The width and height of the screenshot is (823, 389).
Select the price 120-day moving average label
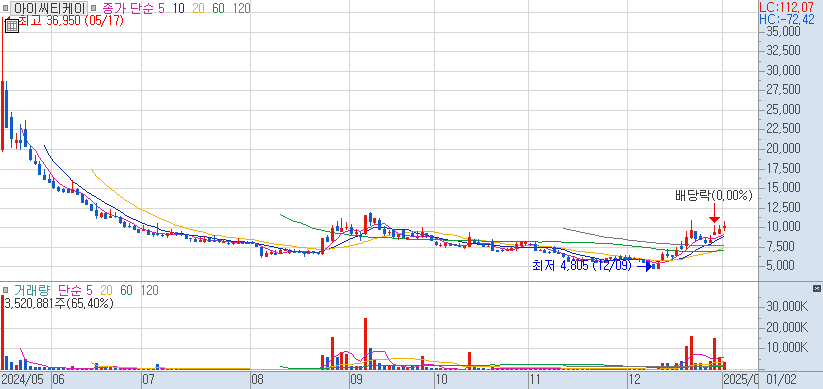241,8
